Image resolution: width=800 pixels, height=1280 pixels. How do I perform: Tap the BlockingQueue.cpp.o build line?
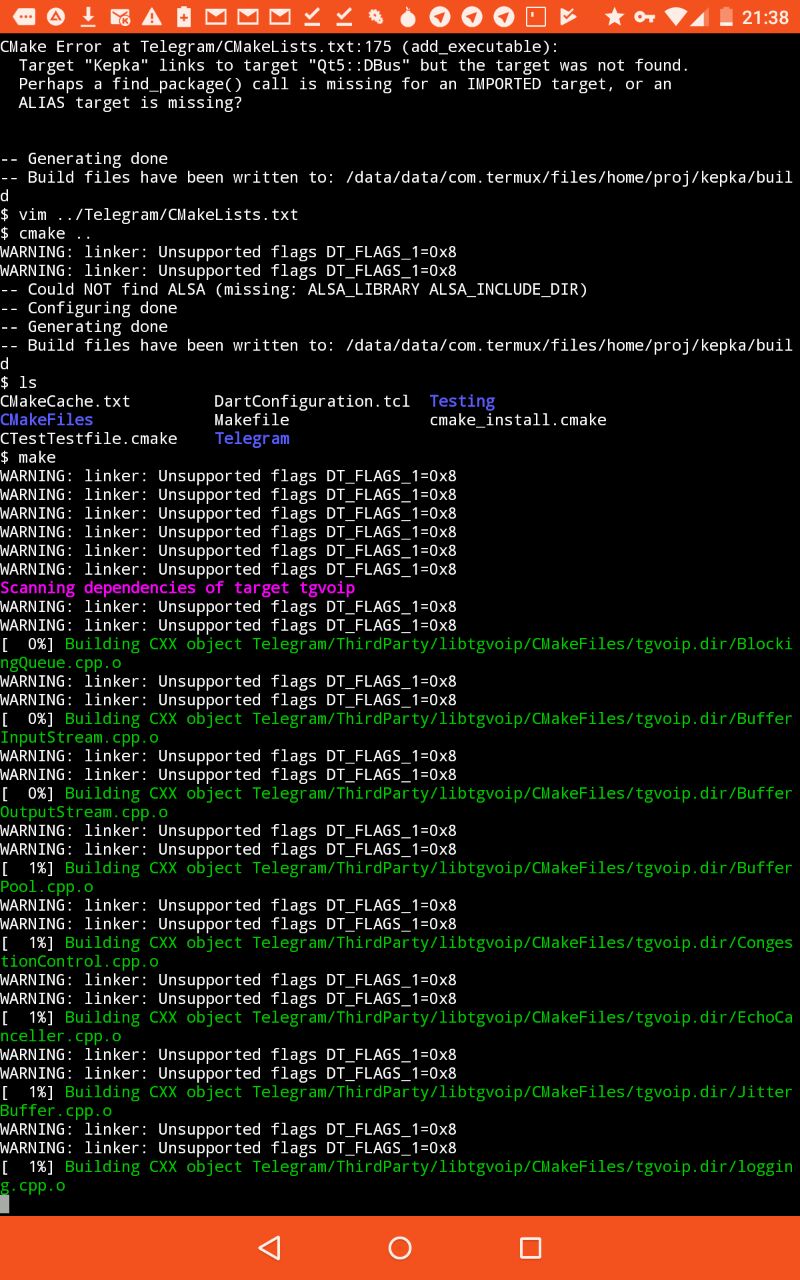point(396,653)
